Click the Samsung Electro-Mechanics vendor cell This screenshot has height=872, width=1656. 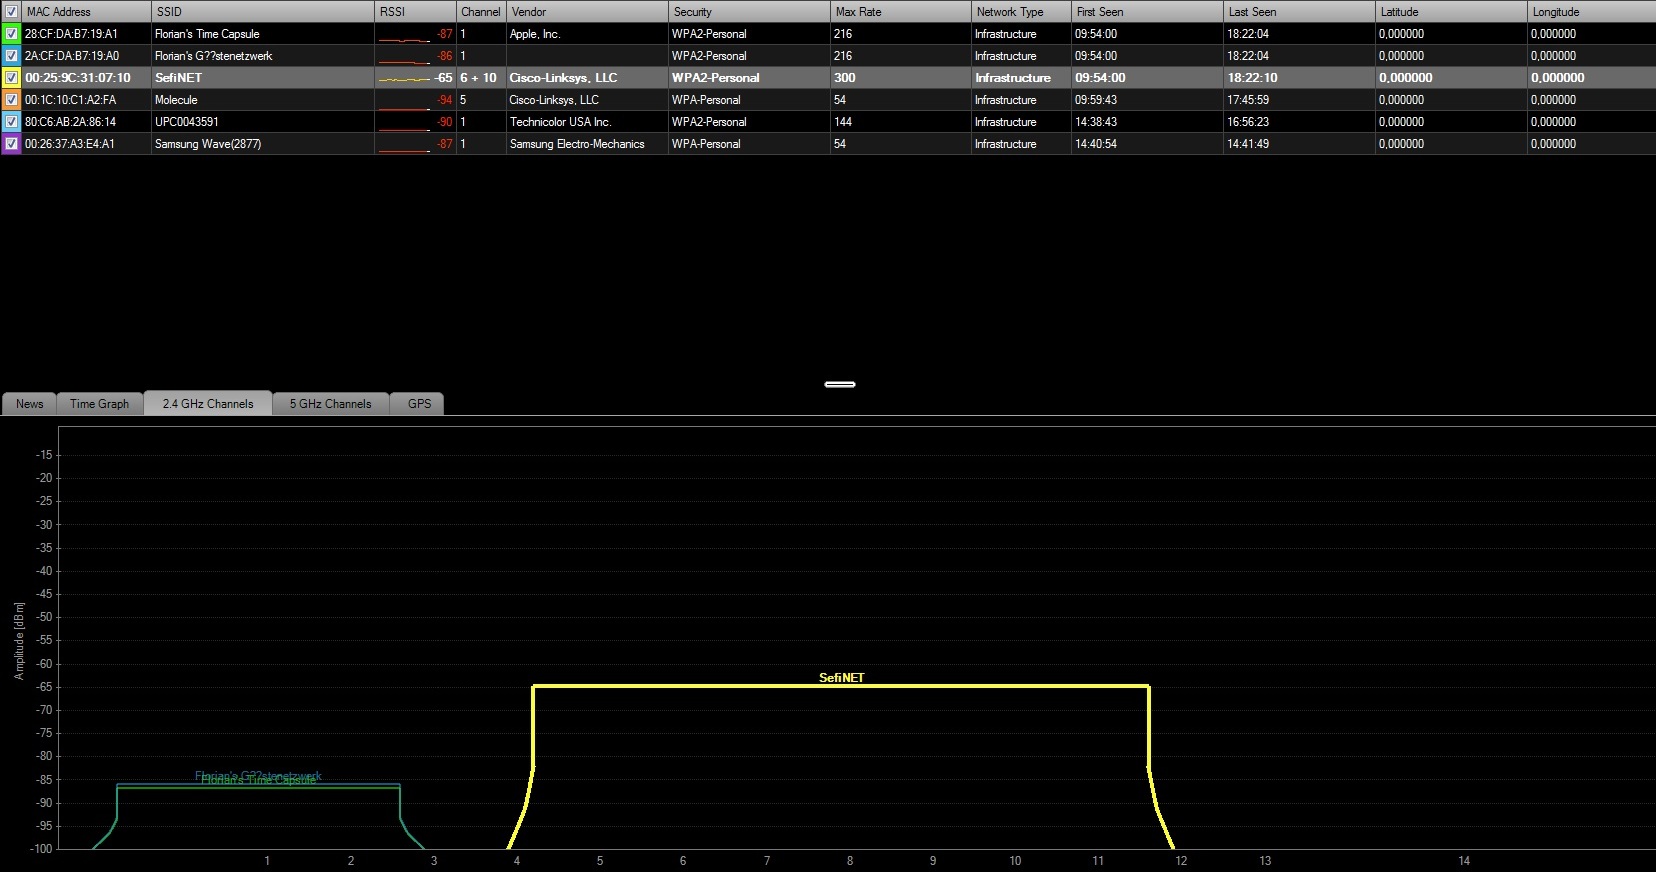click(587, 144)
